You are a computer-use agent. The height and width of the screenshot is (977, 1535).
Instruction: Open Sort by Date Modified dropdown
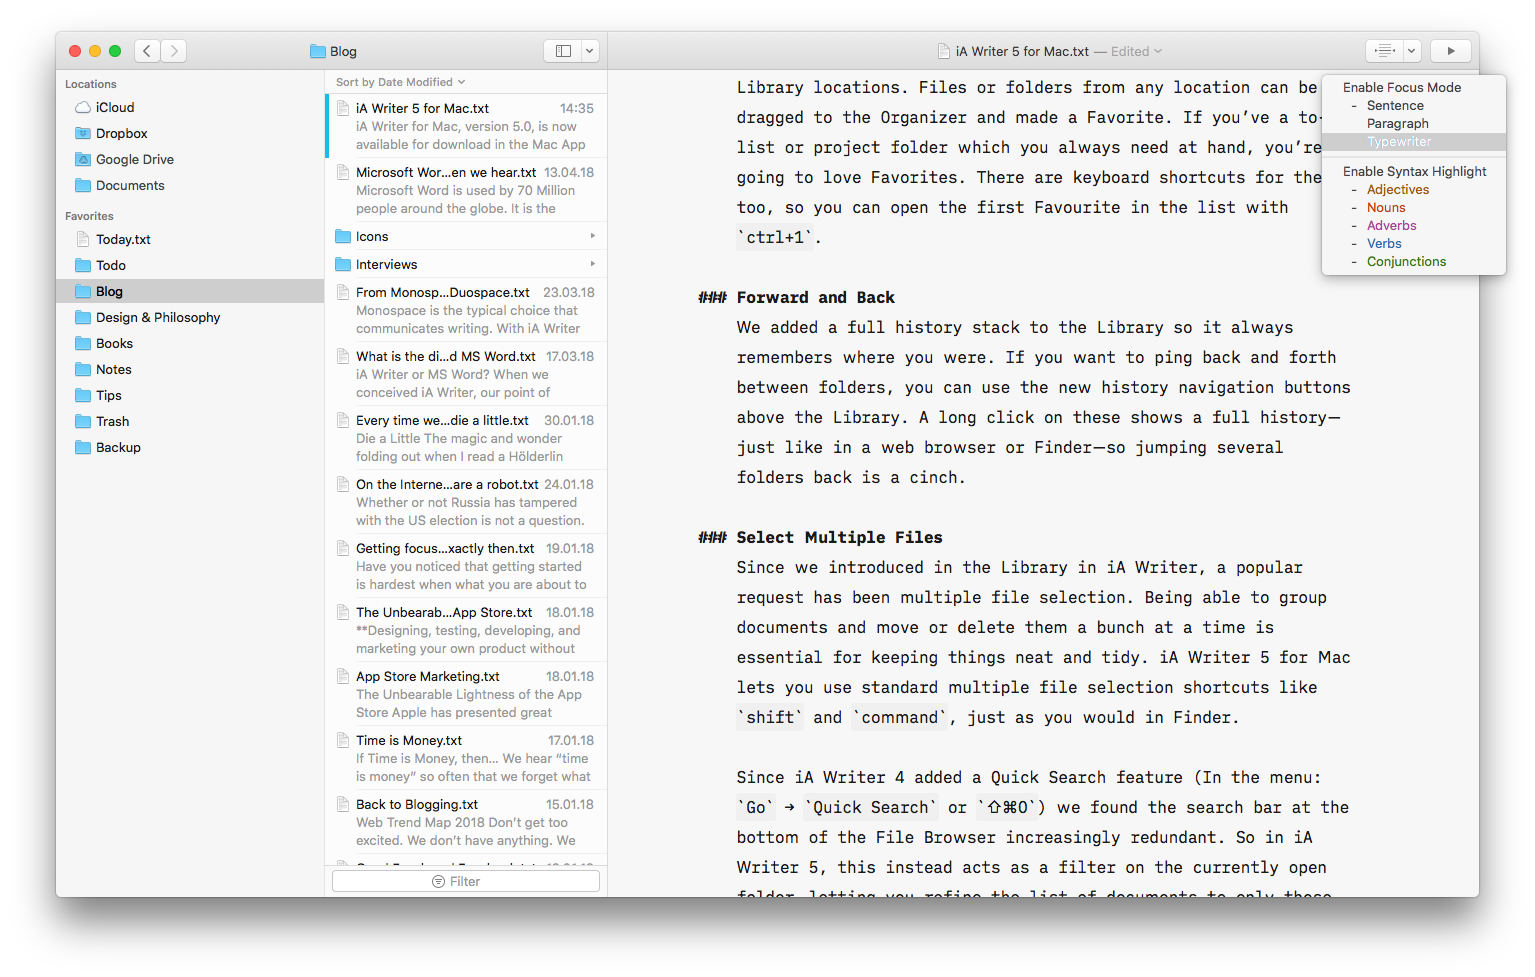(x=400, y=82)
